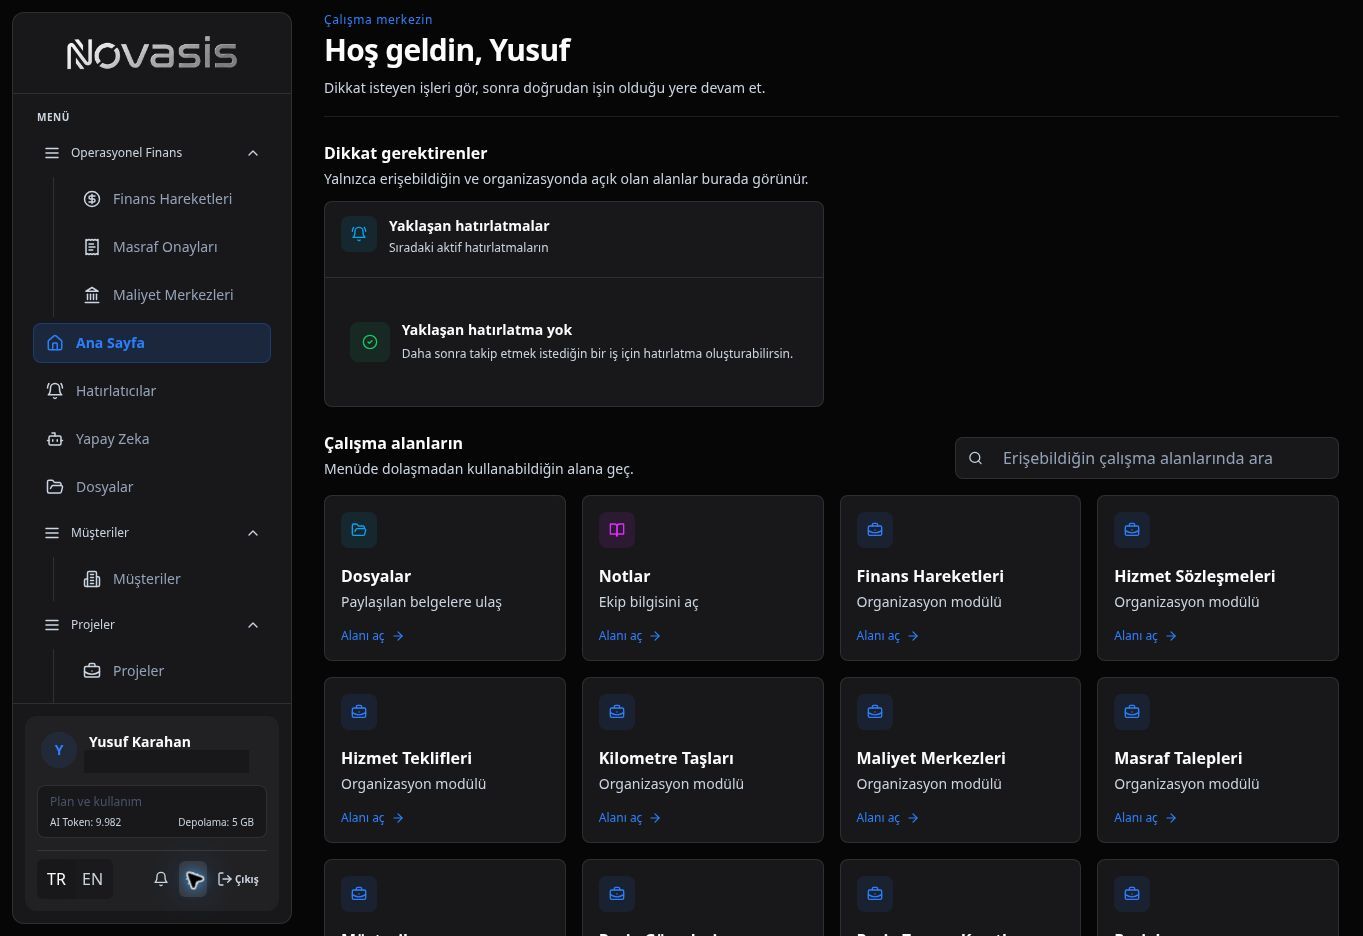The height and width of the screenshot is (936, 1363).
Task: Select the Ana Sayfa menu item
Action: click(152, 343)
